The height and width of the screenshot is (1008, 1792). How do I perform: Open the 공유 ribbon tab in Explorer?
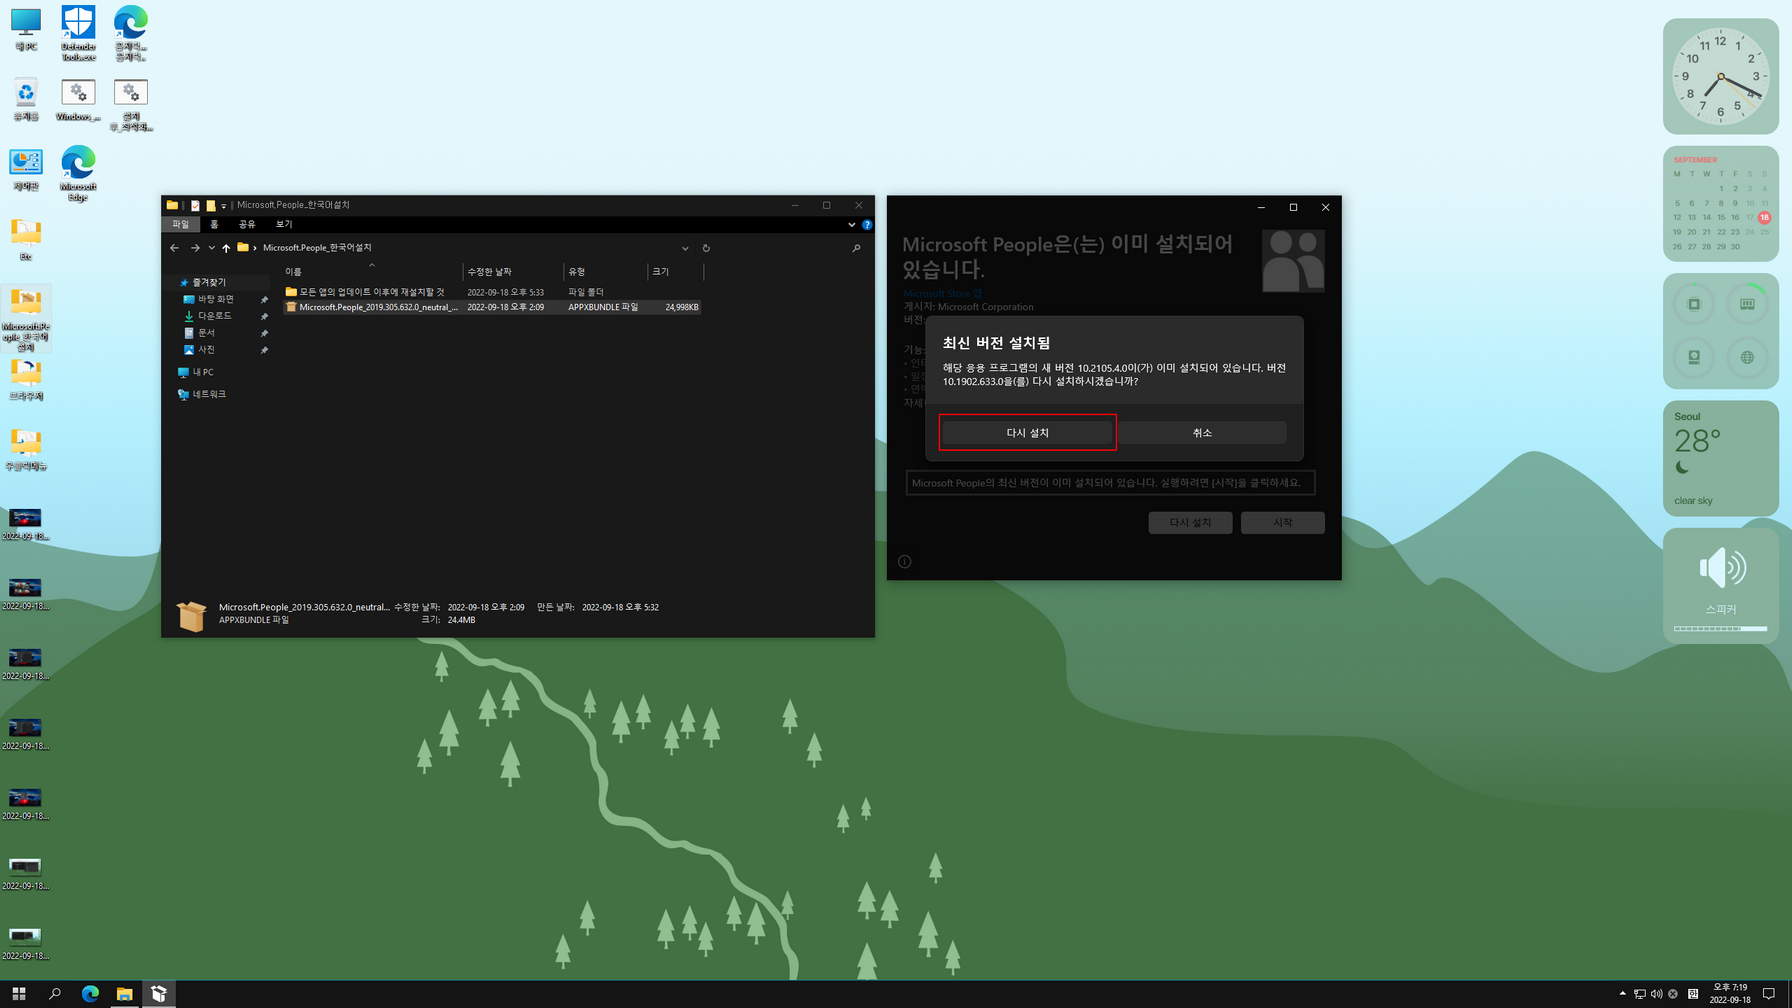point(247,224)
